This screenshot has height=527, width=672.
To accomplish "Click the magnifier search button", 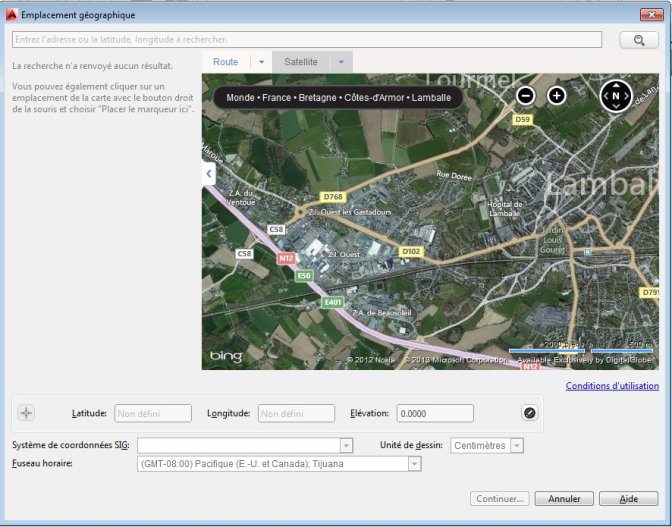I will (639, 40).
